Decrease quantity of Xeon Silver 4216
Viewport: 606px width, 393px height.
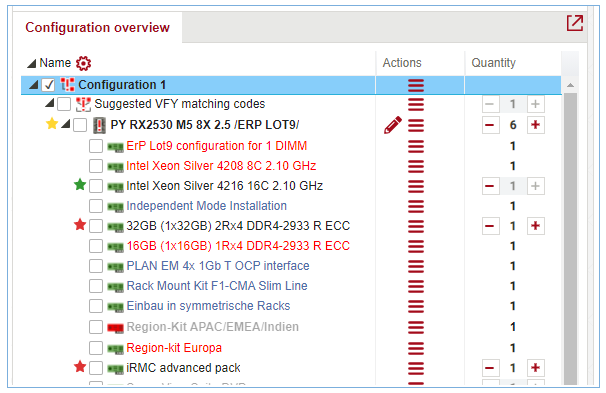490,186
